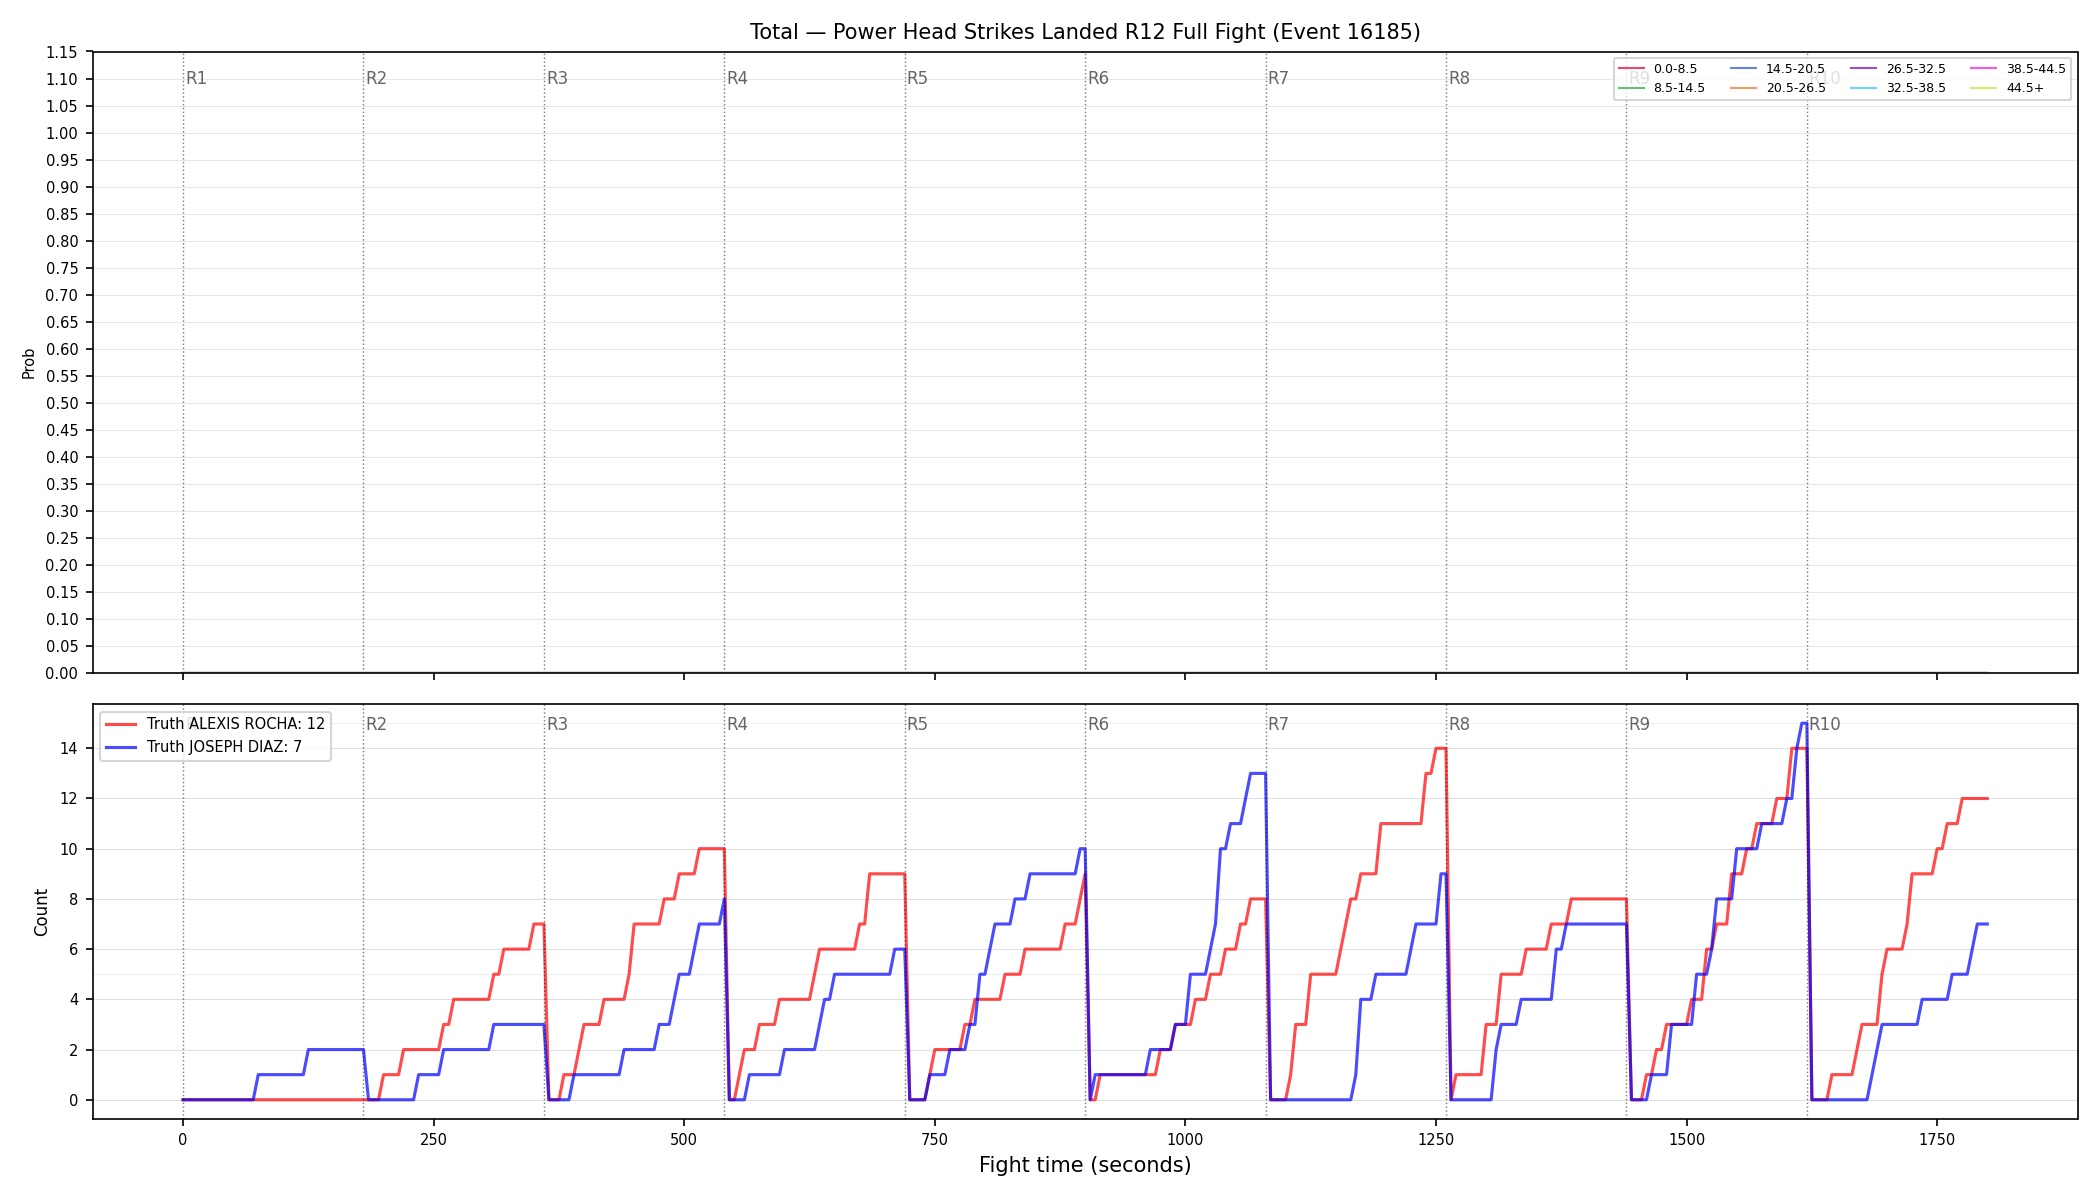Click the 6 tick on Count axis

(73, 950)
